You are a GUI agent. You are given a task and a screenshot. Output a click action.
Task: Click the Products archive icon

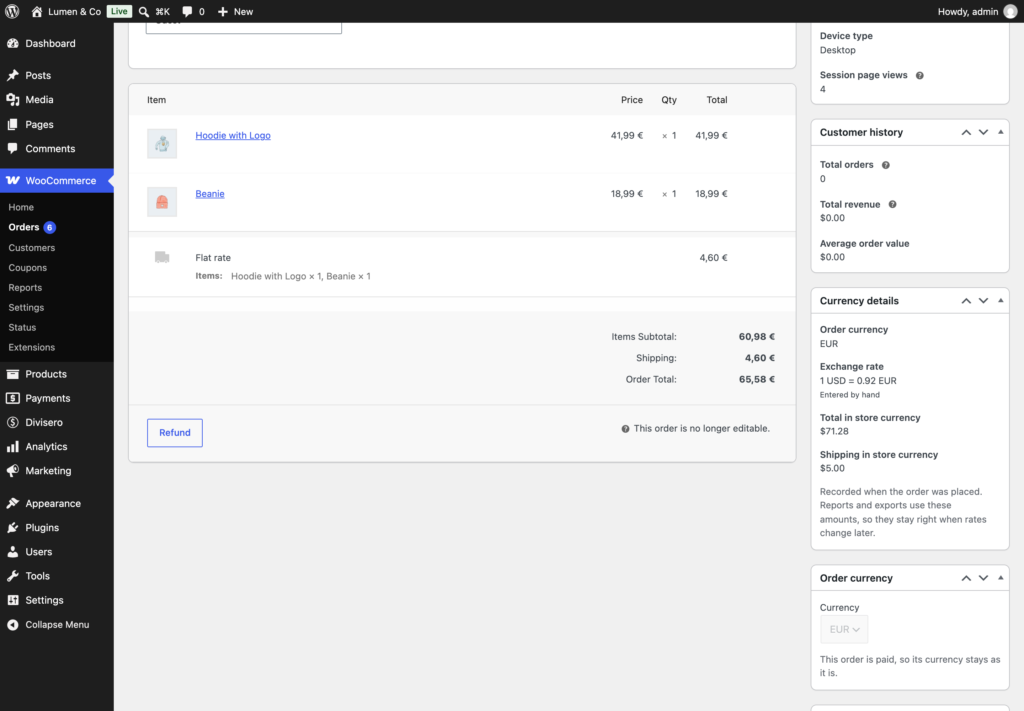[13, 374]
